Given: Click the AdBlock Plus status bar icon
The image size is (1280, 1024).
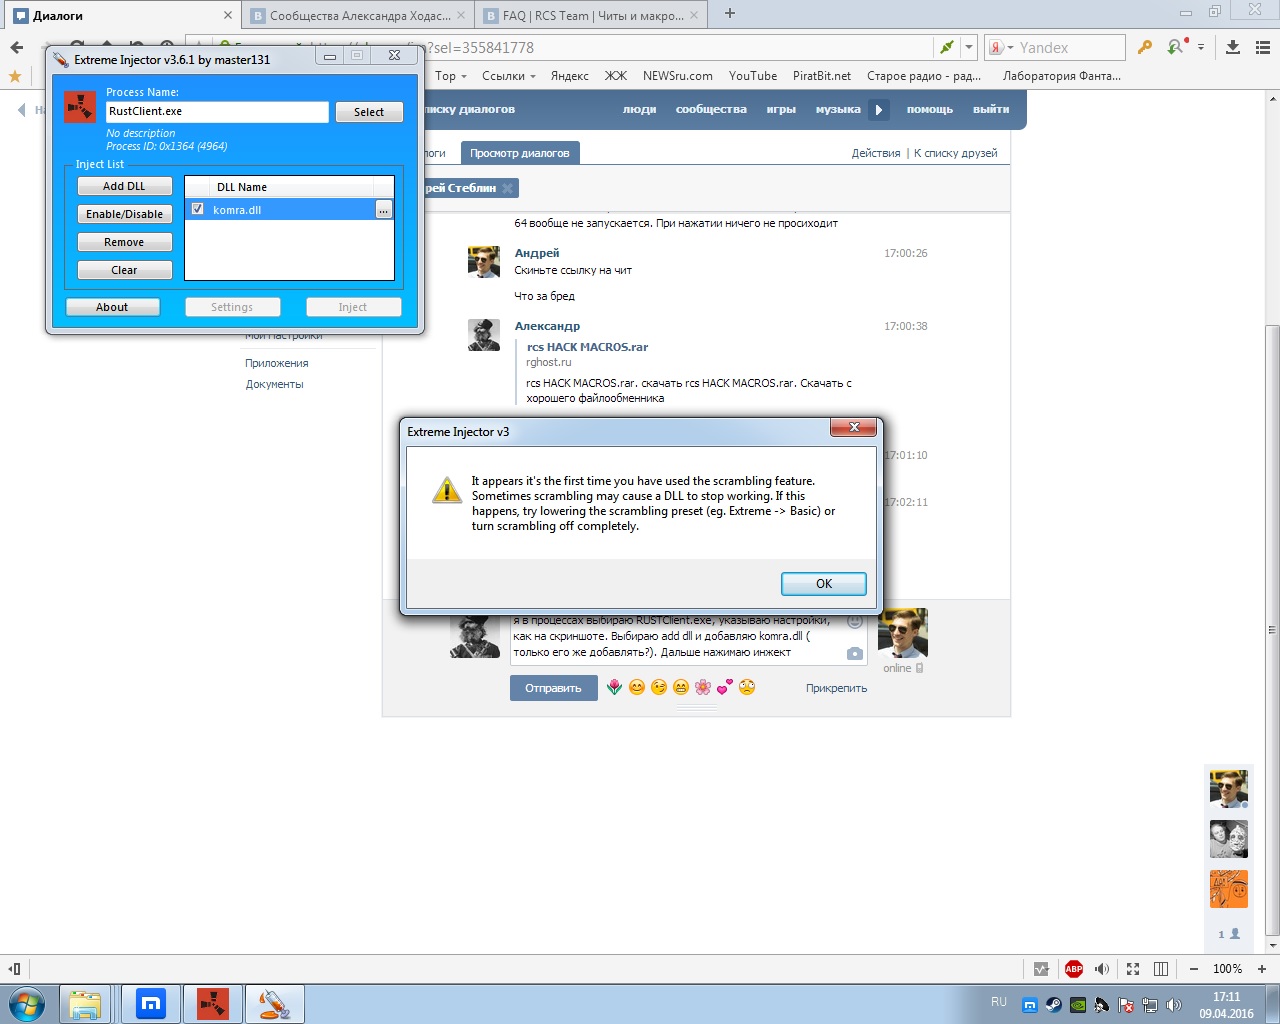Looking at the screenshot, I should click(1074, 969).
